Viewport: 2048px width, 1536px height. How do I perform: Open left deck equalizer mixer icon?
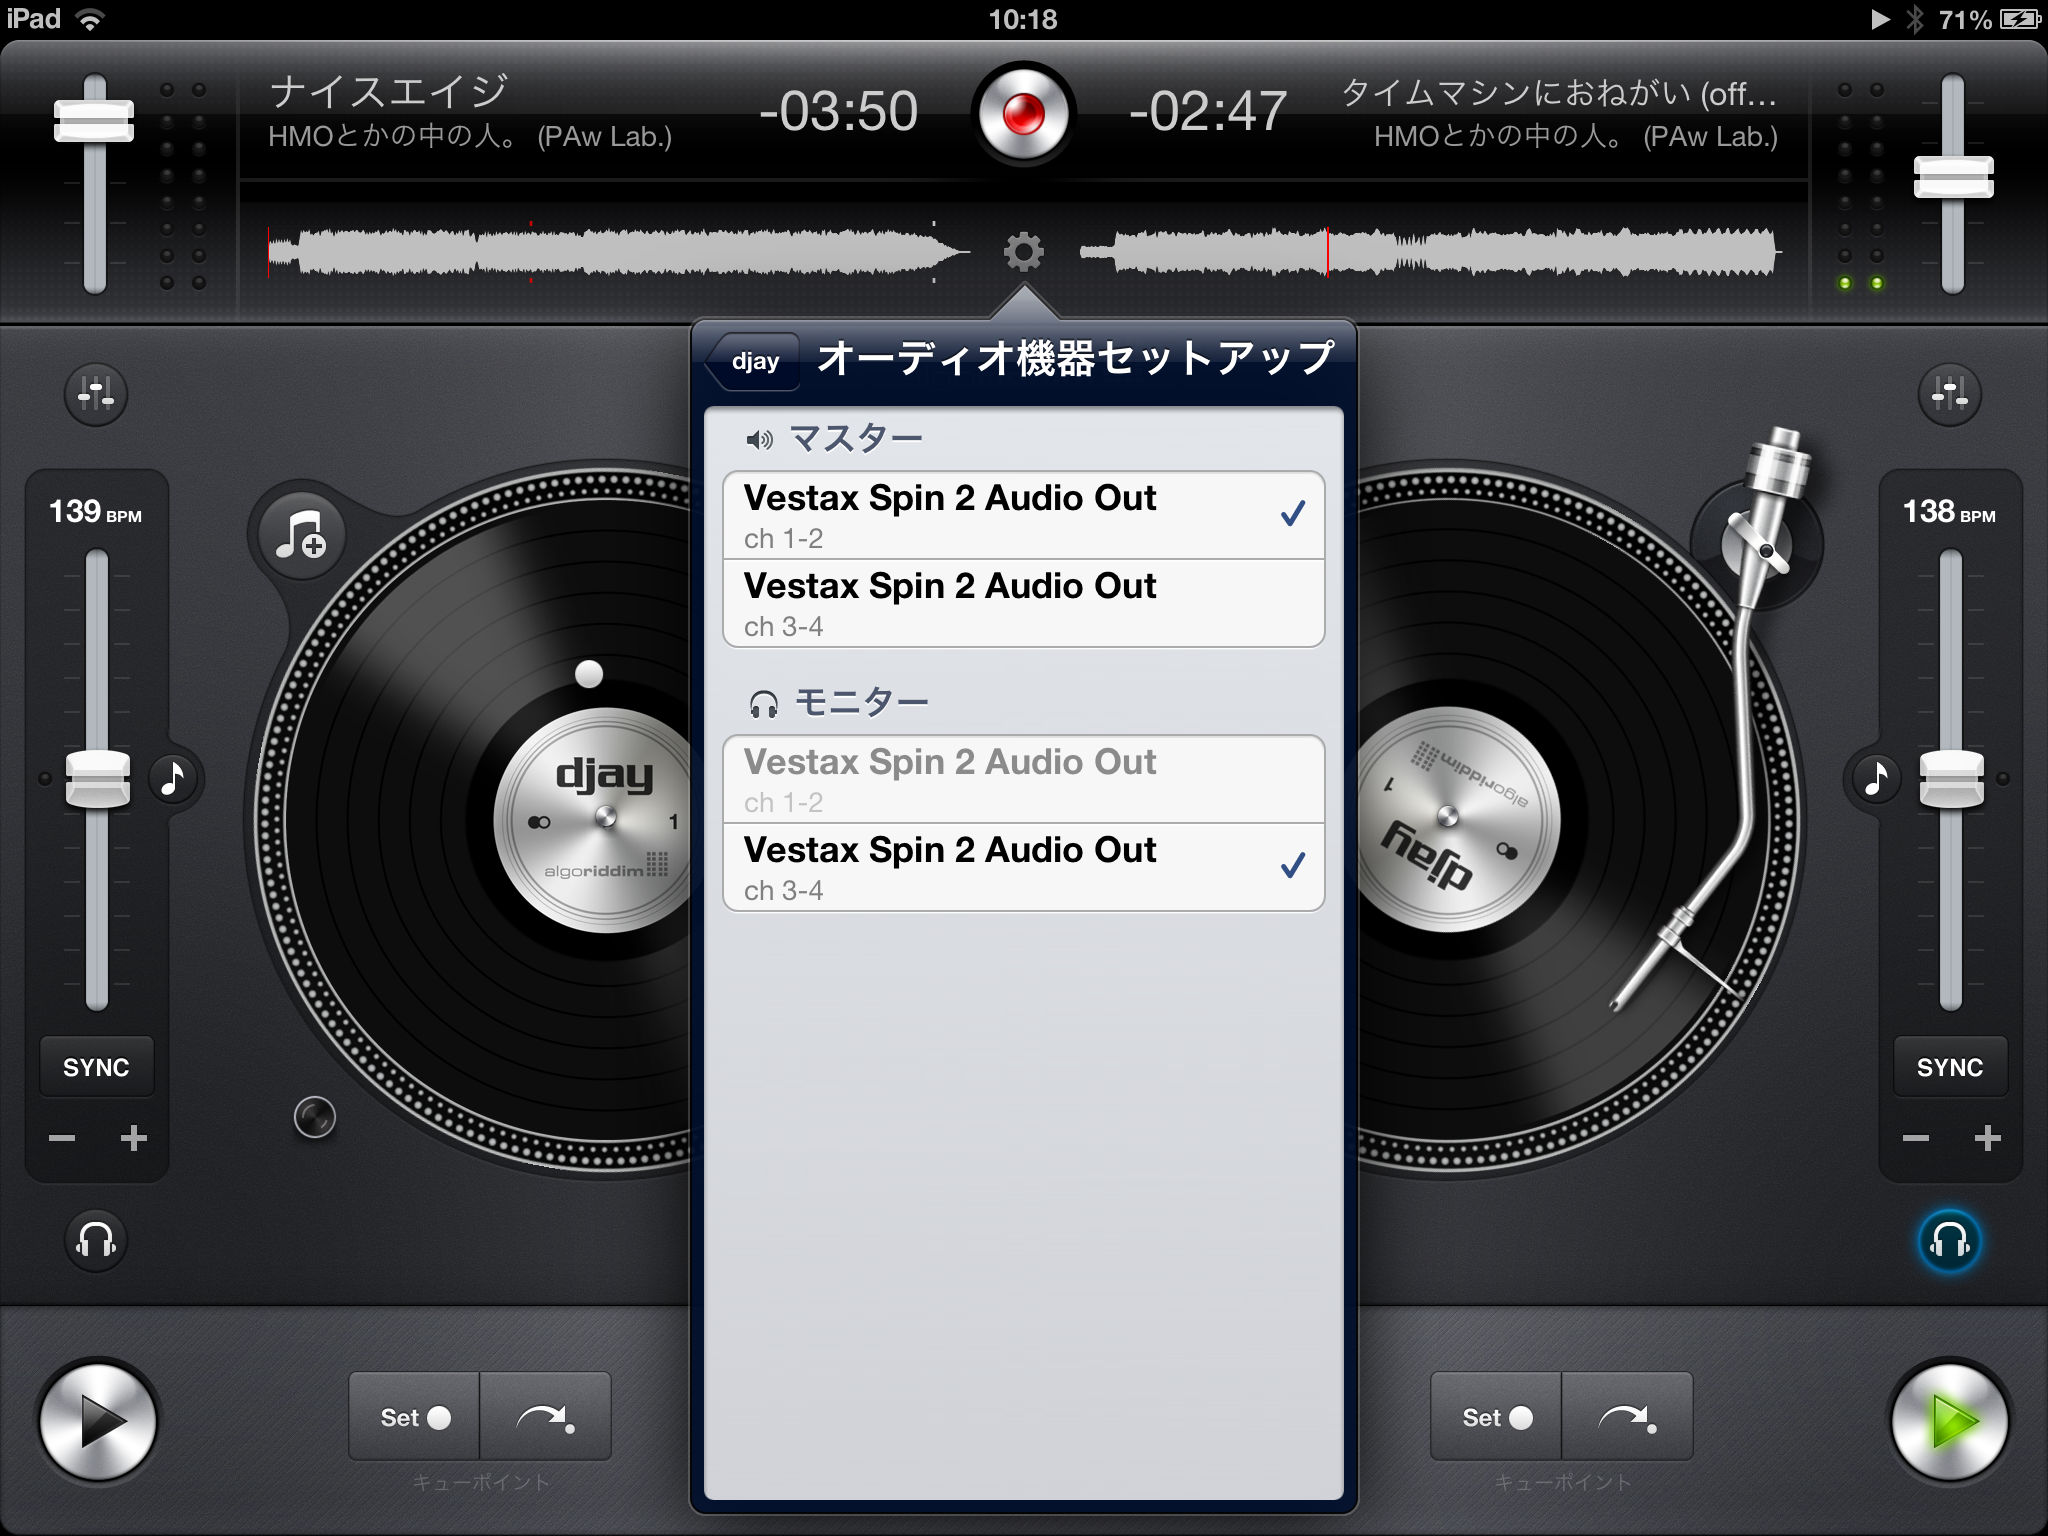(x=96, y=394)
